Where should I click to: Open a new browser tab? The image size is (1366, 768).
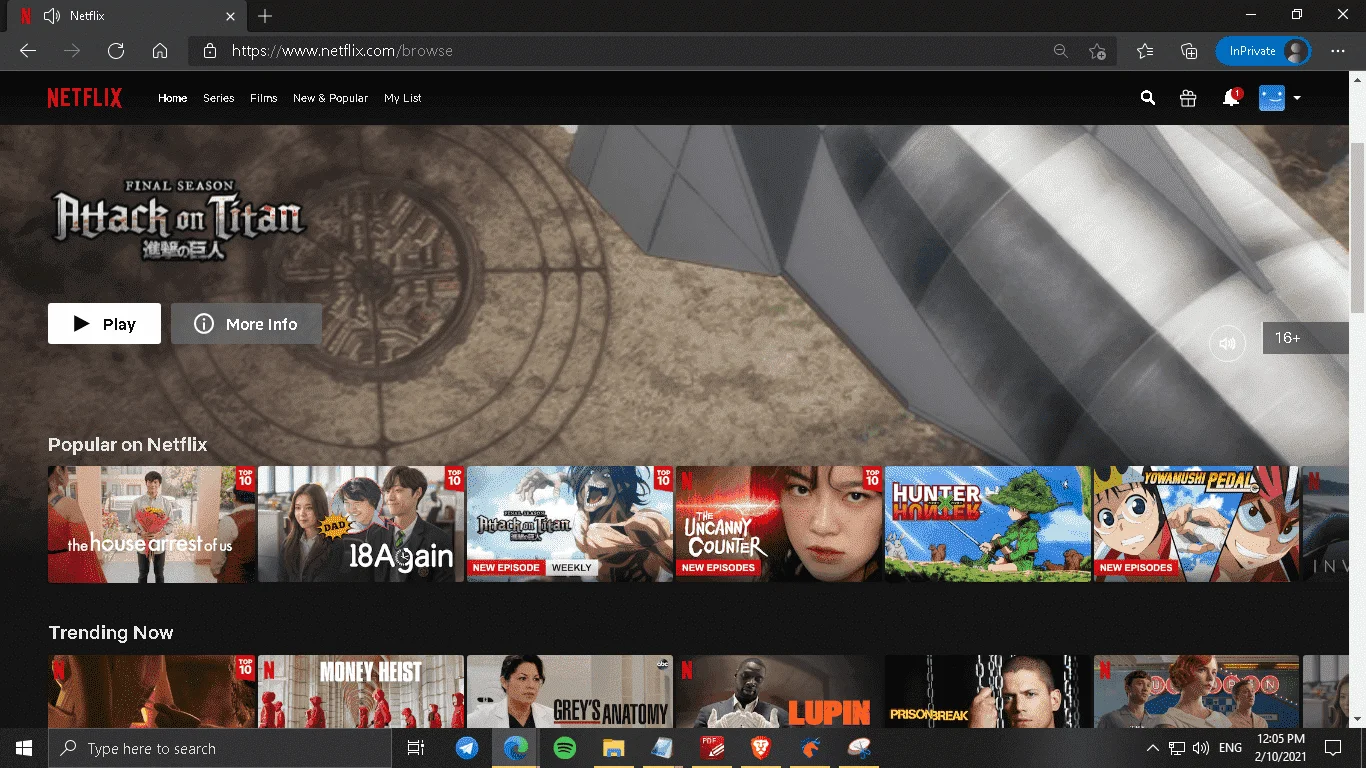click(265, 16)
